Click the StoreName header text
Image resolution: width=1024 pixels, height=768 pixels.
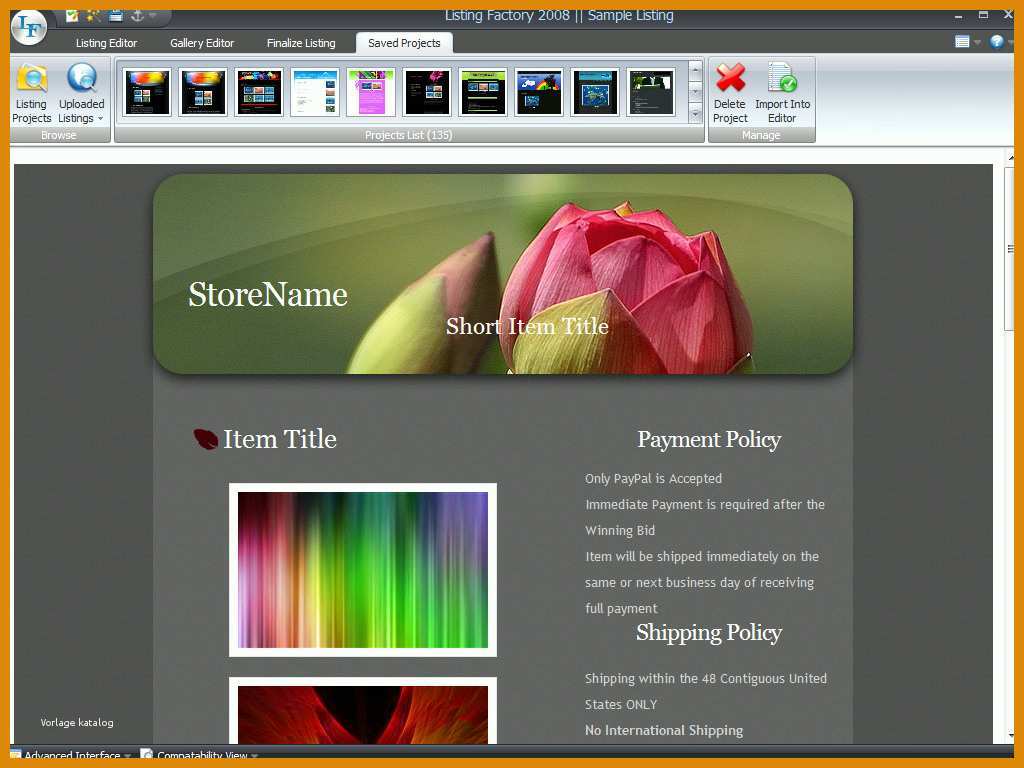pos(268,295)
